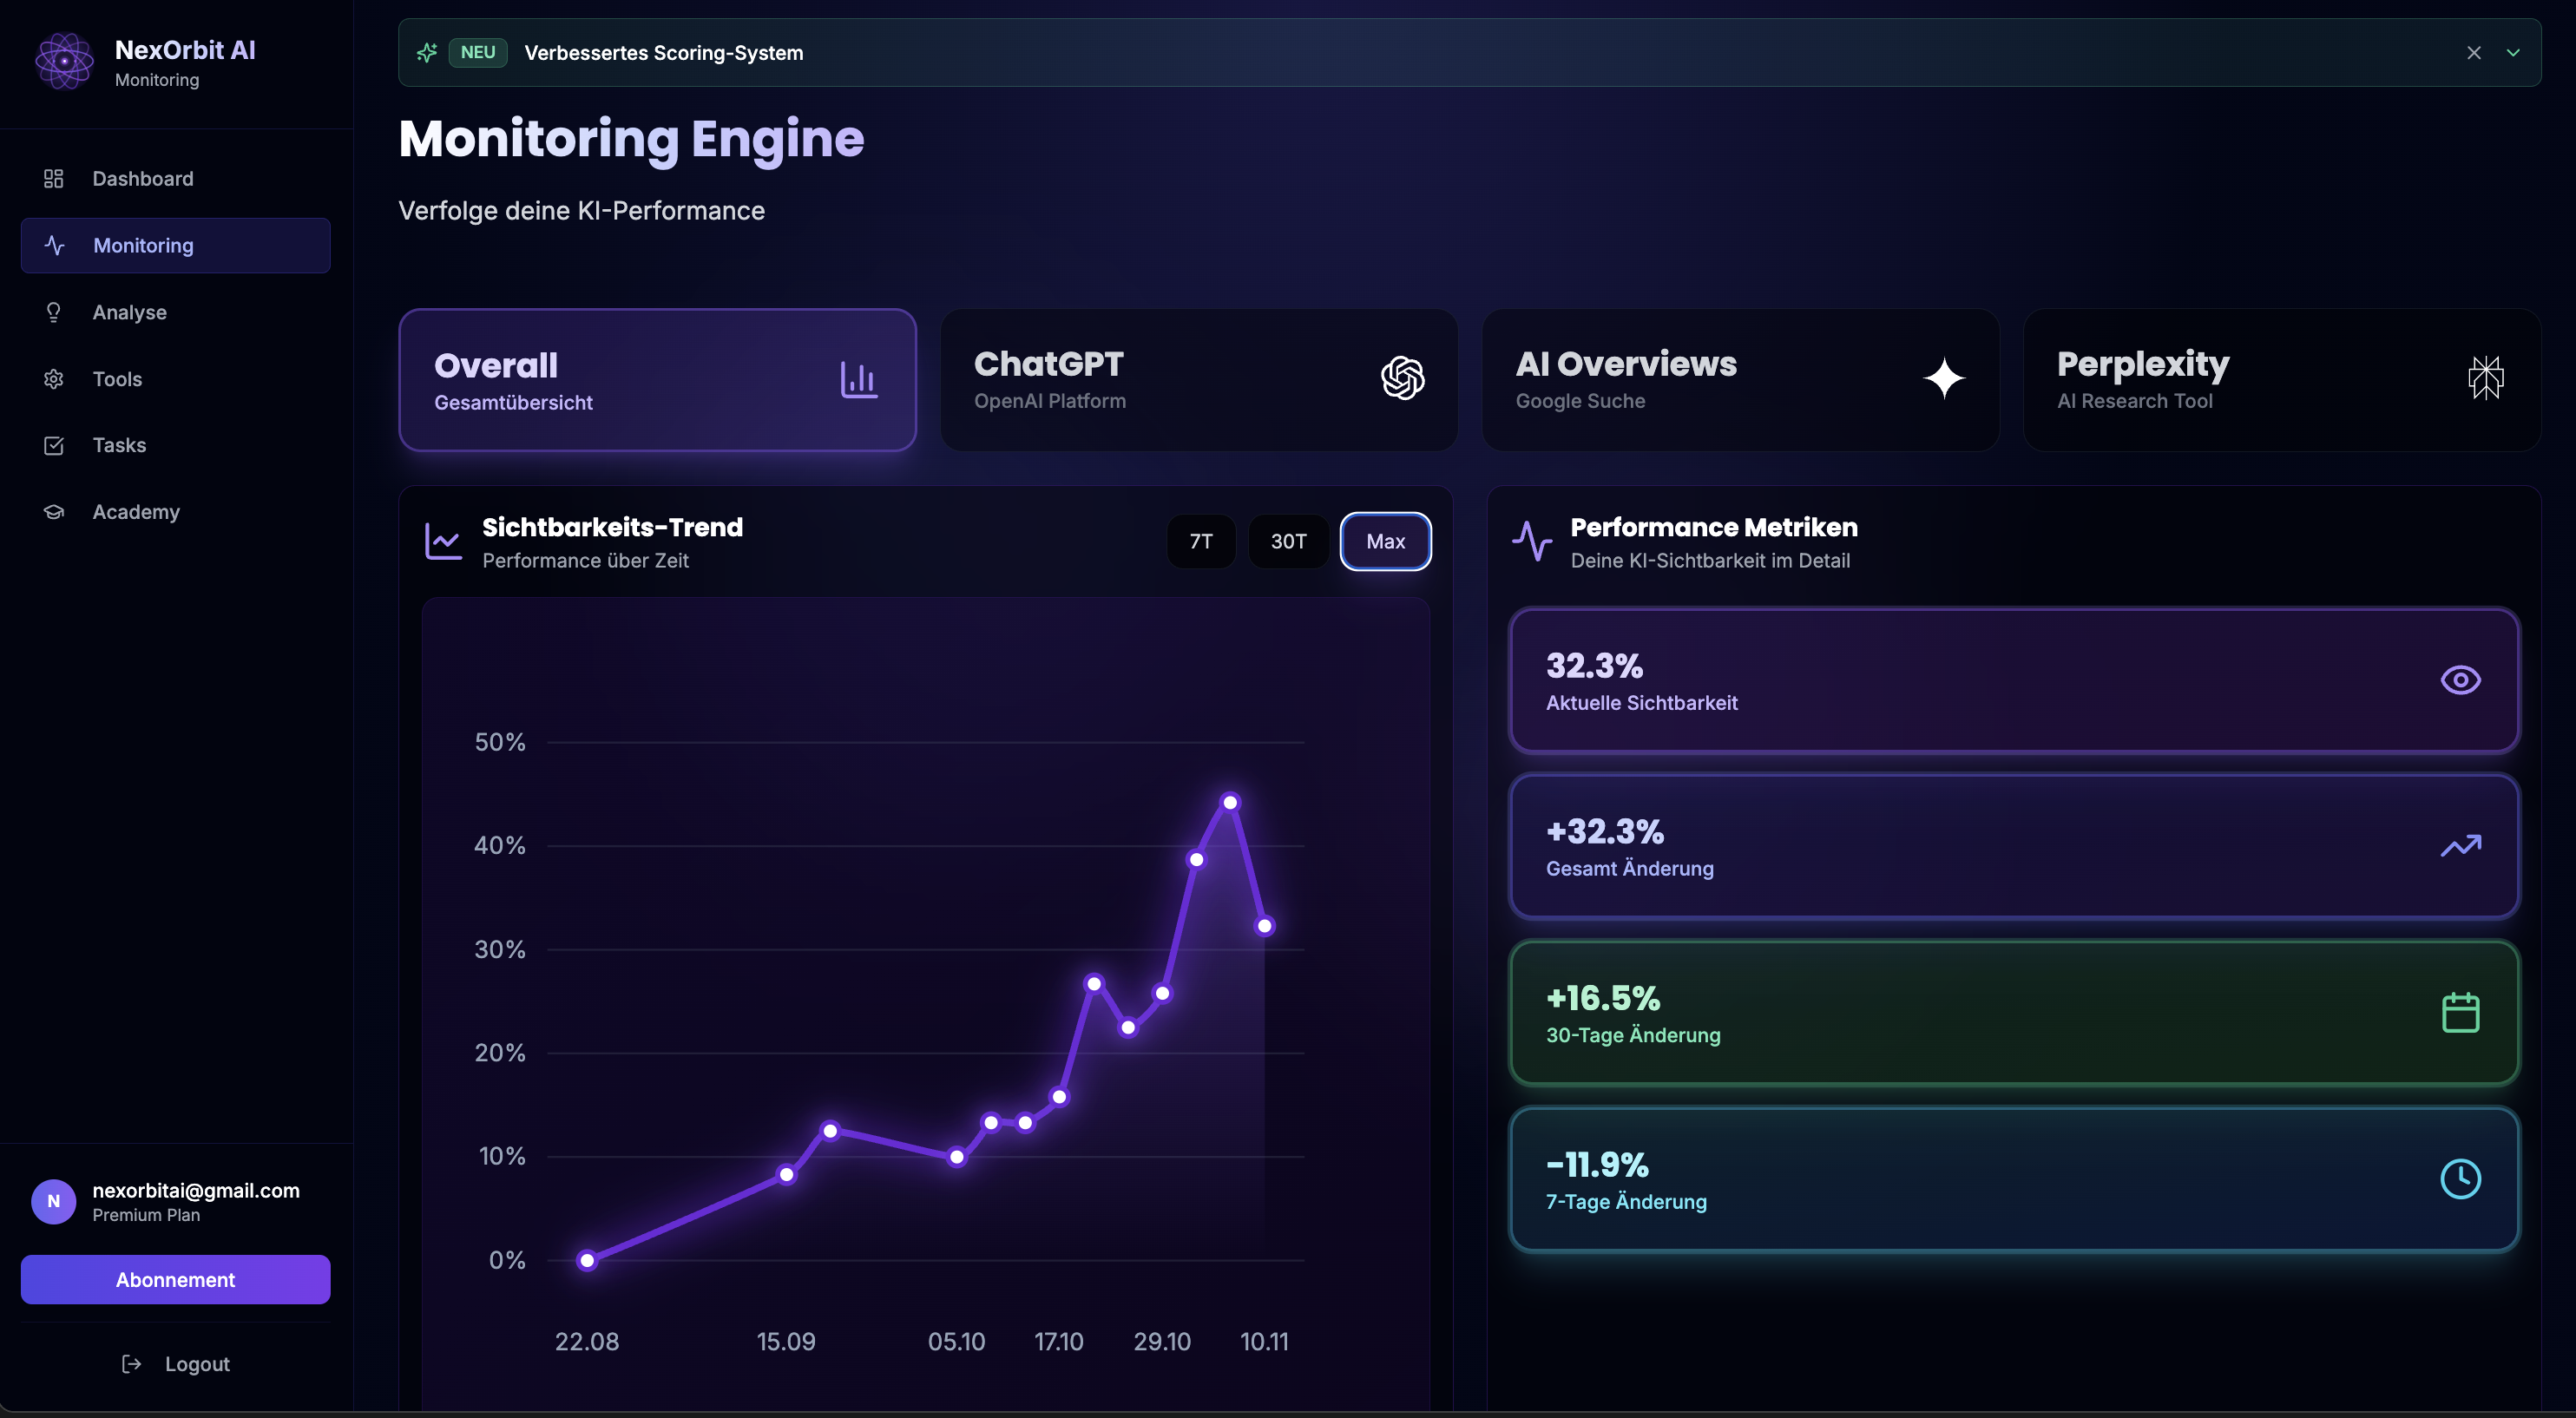
Task: Click the AI Overviews sparkle star icon
Action: point(1944,379)
